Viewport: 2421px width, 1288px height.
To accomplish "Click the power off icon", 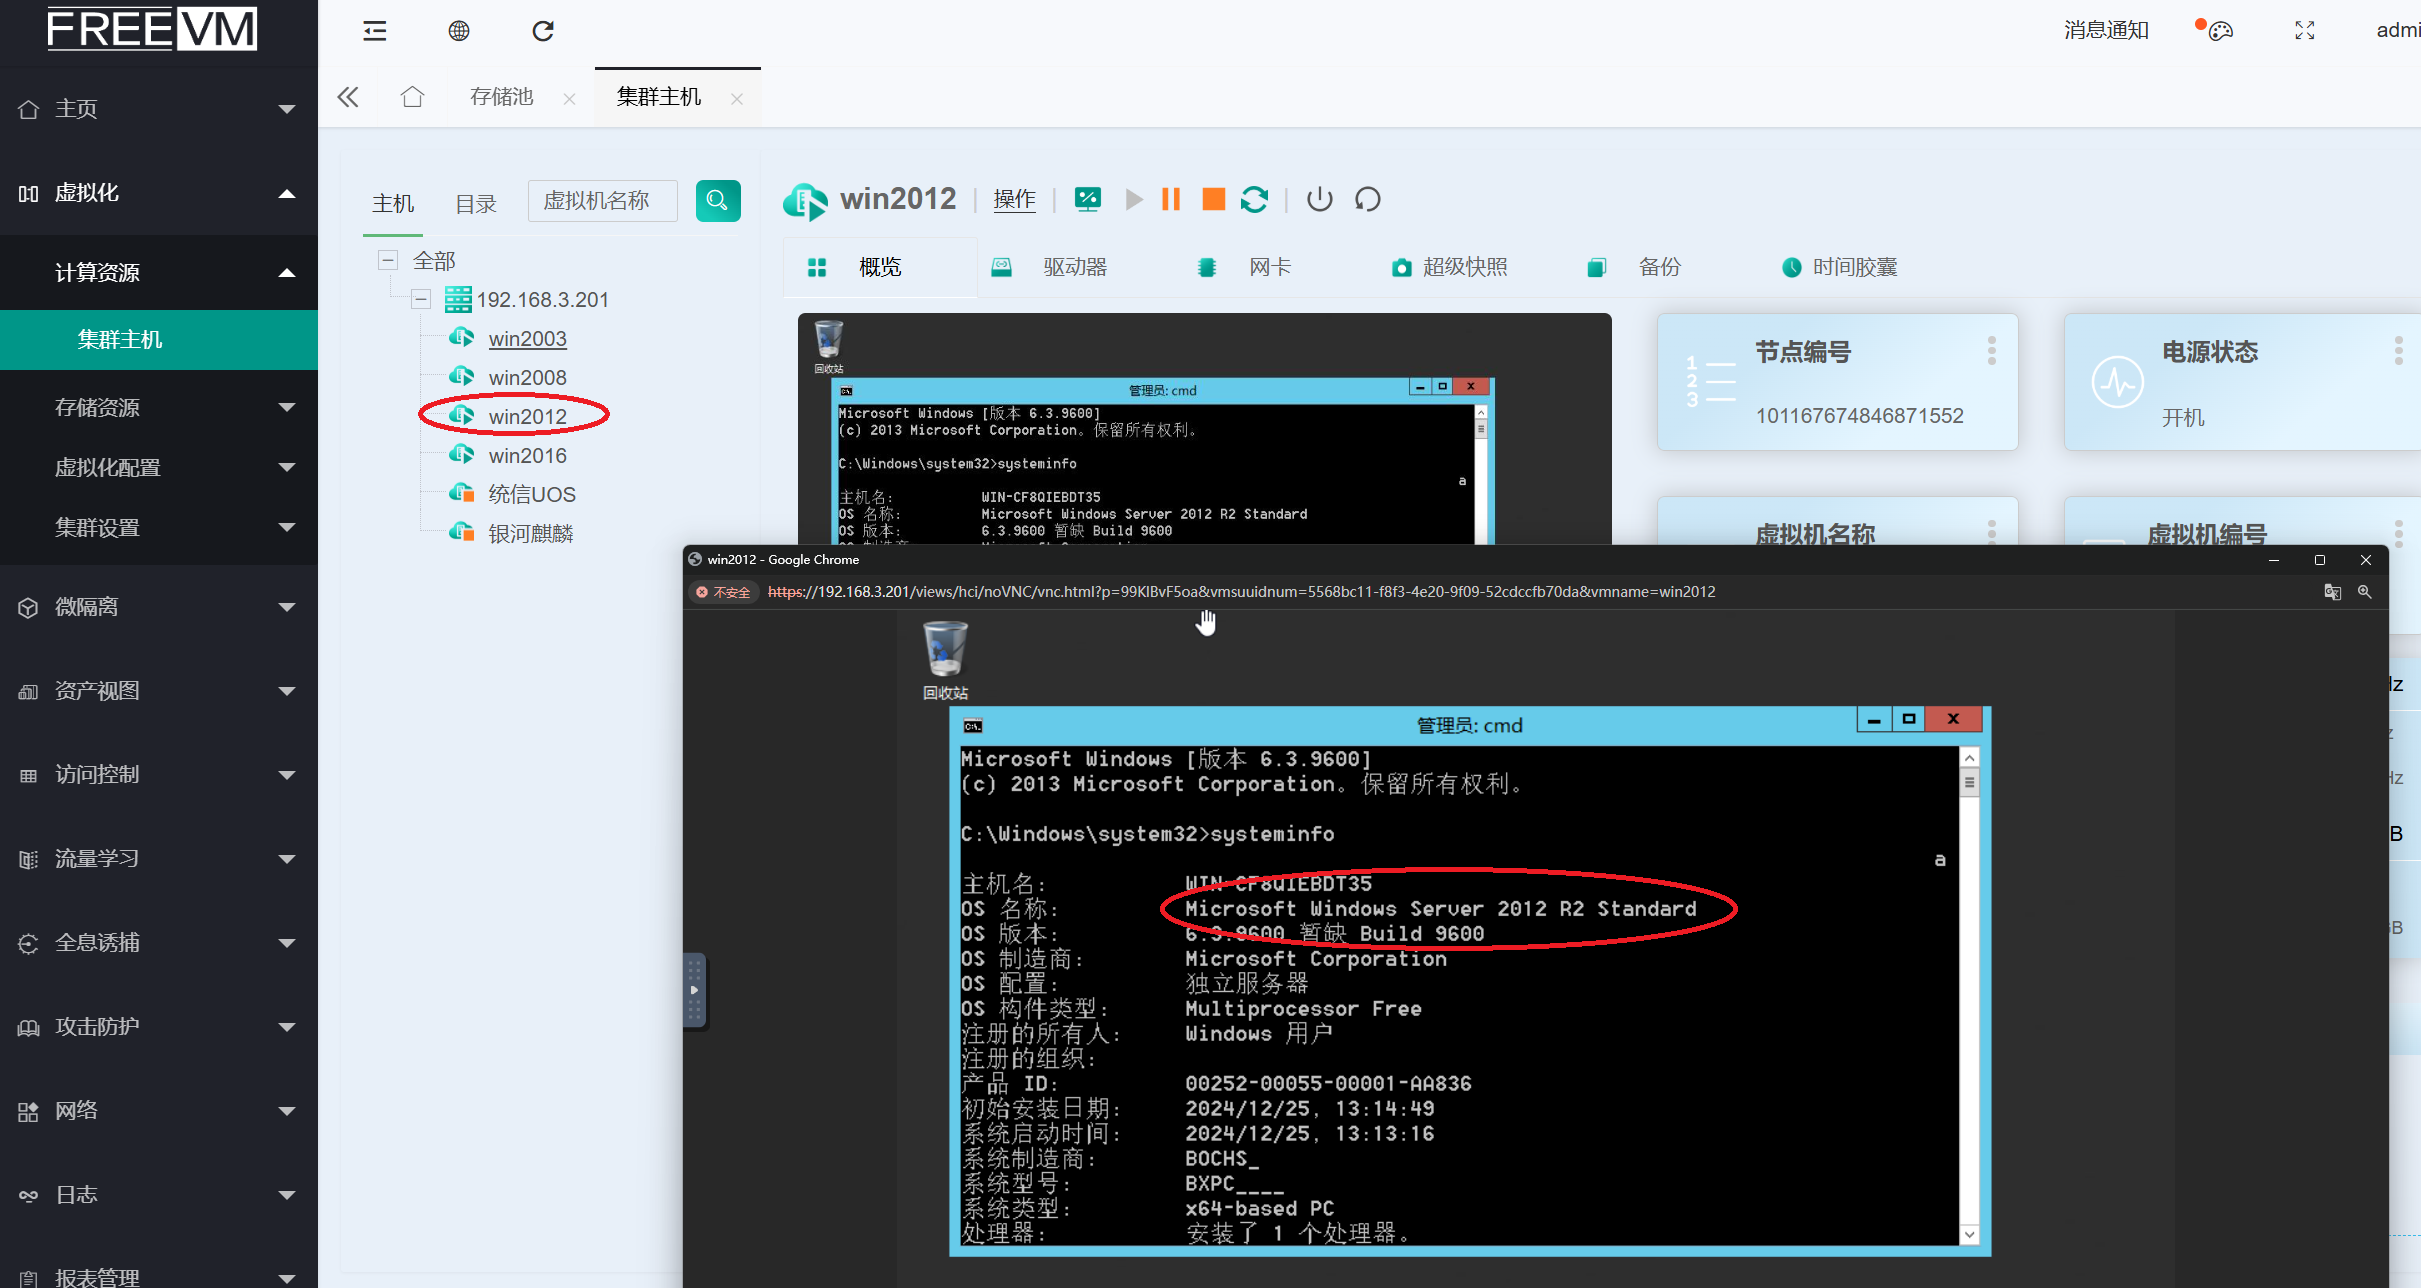I will pyautogui.click(x=1320, y=200).
